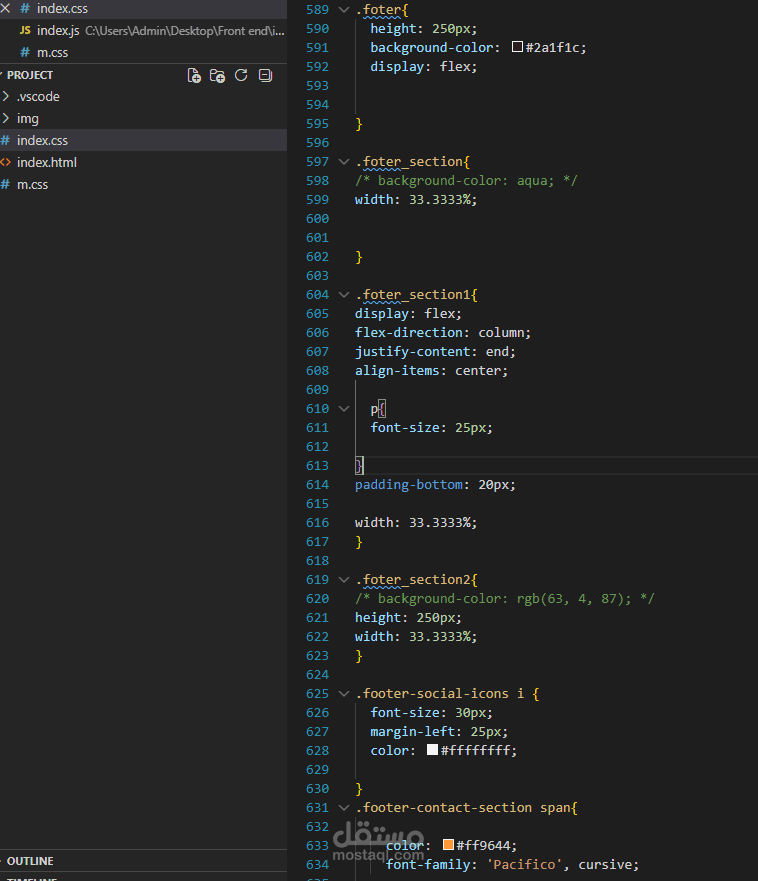Click 'align-items: center;' text
758x881 pixels.
click(431, 371)
